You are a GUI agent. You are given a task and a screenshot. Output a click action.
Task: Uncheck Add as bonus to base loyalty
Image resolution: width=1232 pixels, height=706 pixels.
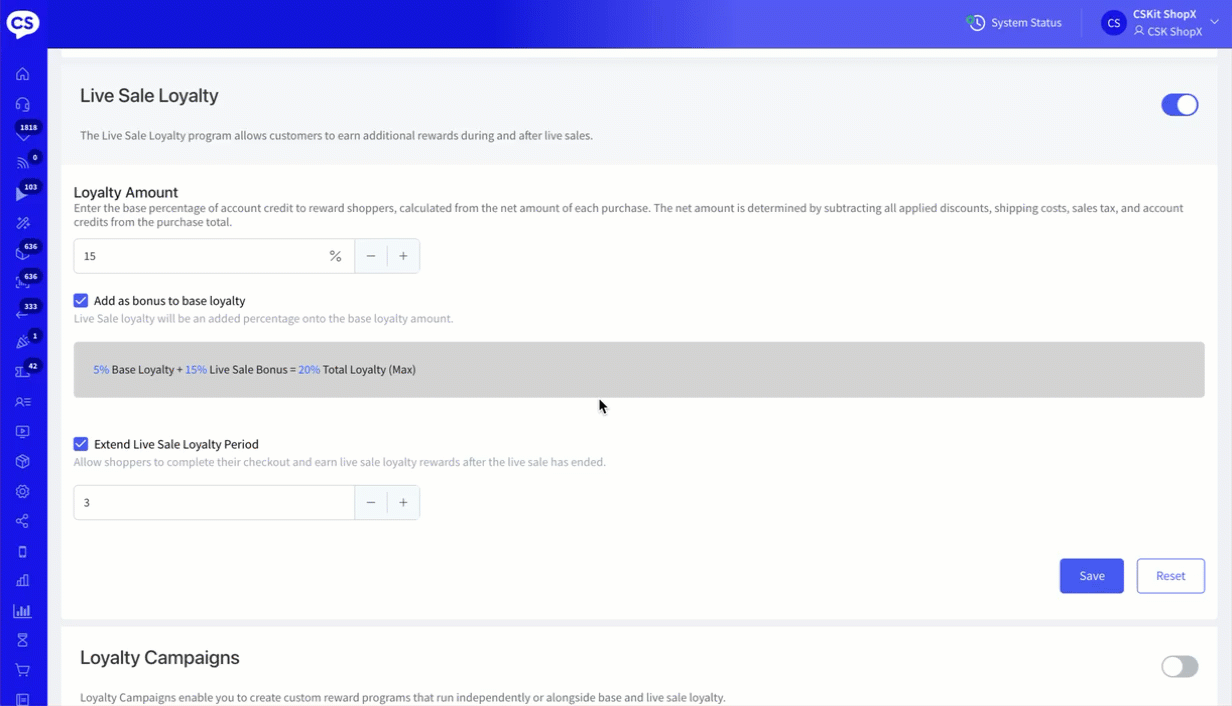pyautogui.click(x=81, y=300)
